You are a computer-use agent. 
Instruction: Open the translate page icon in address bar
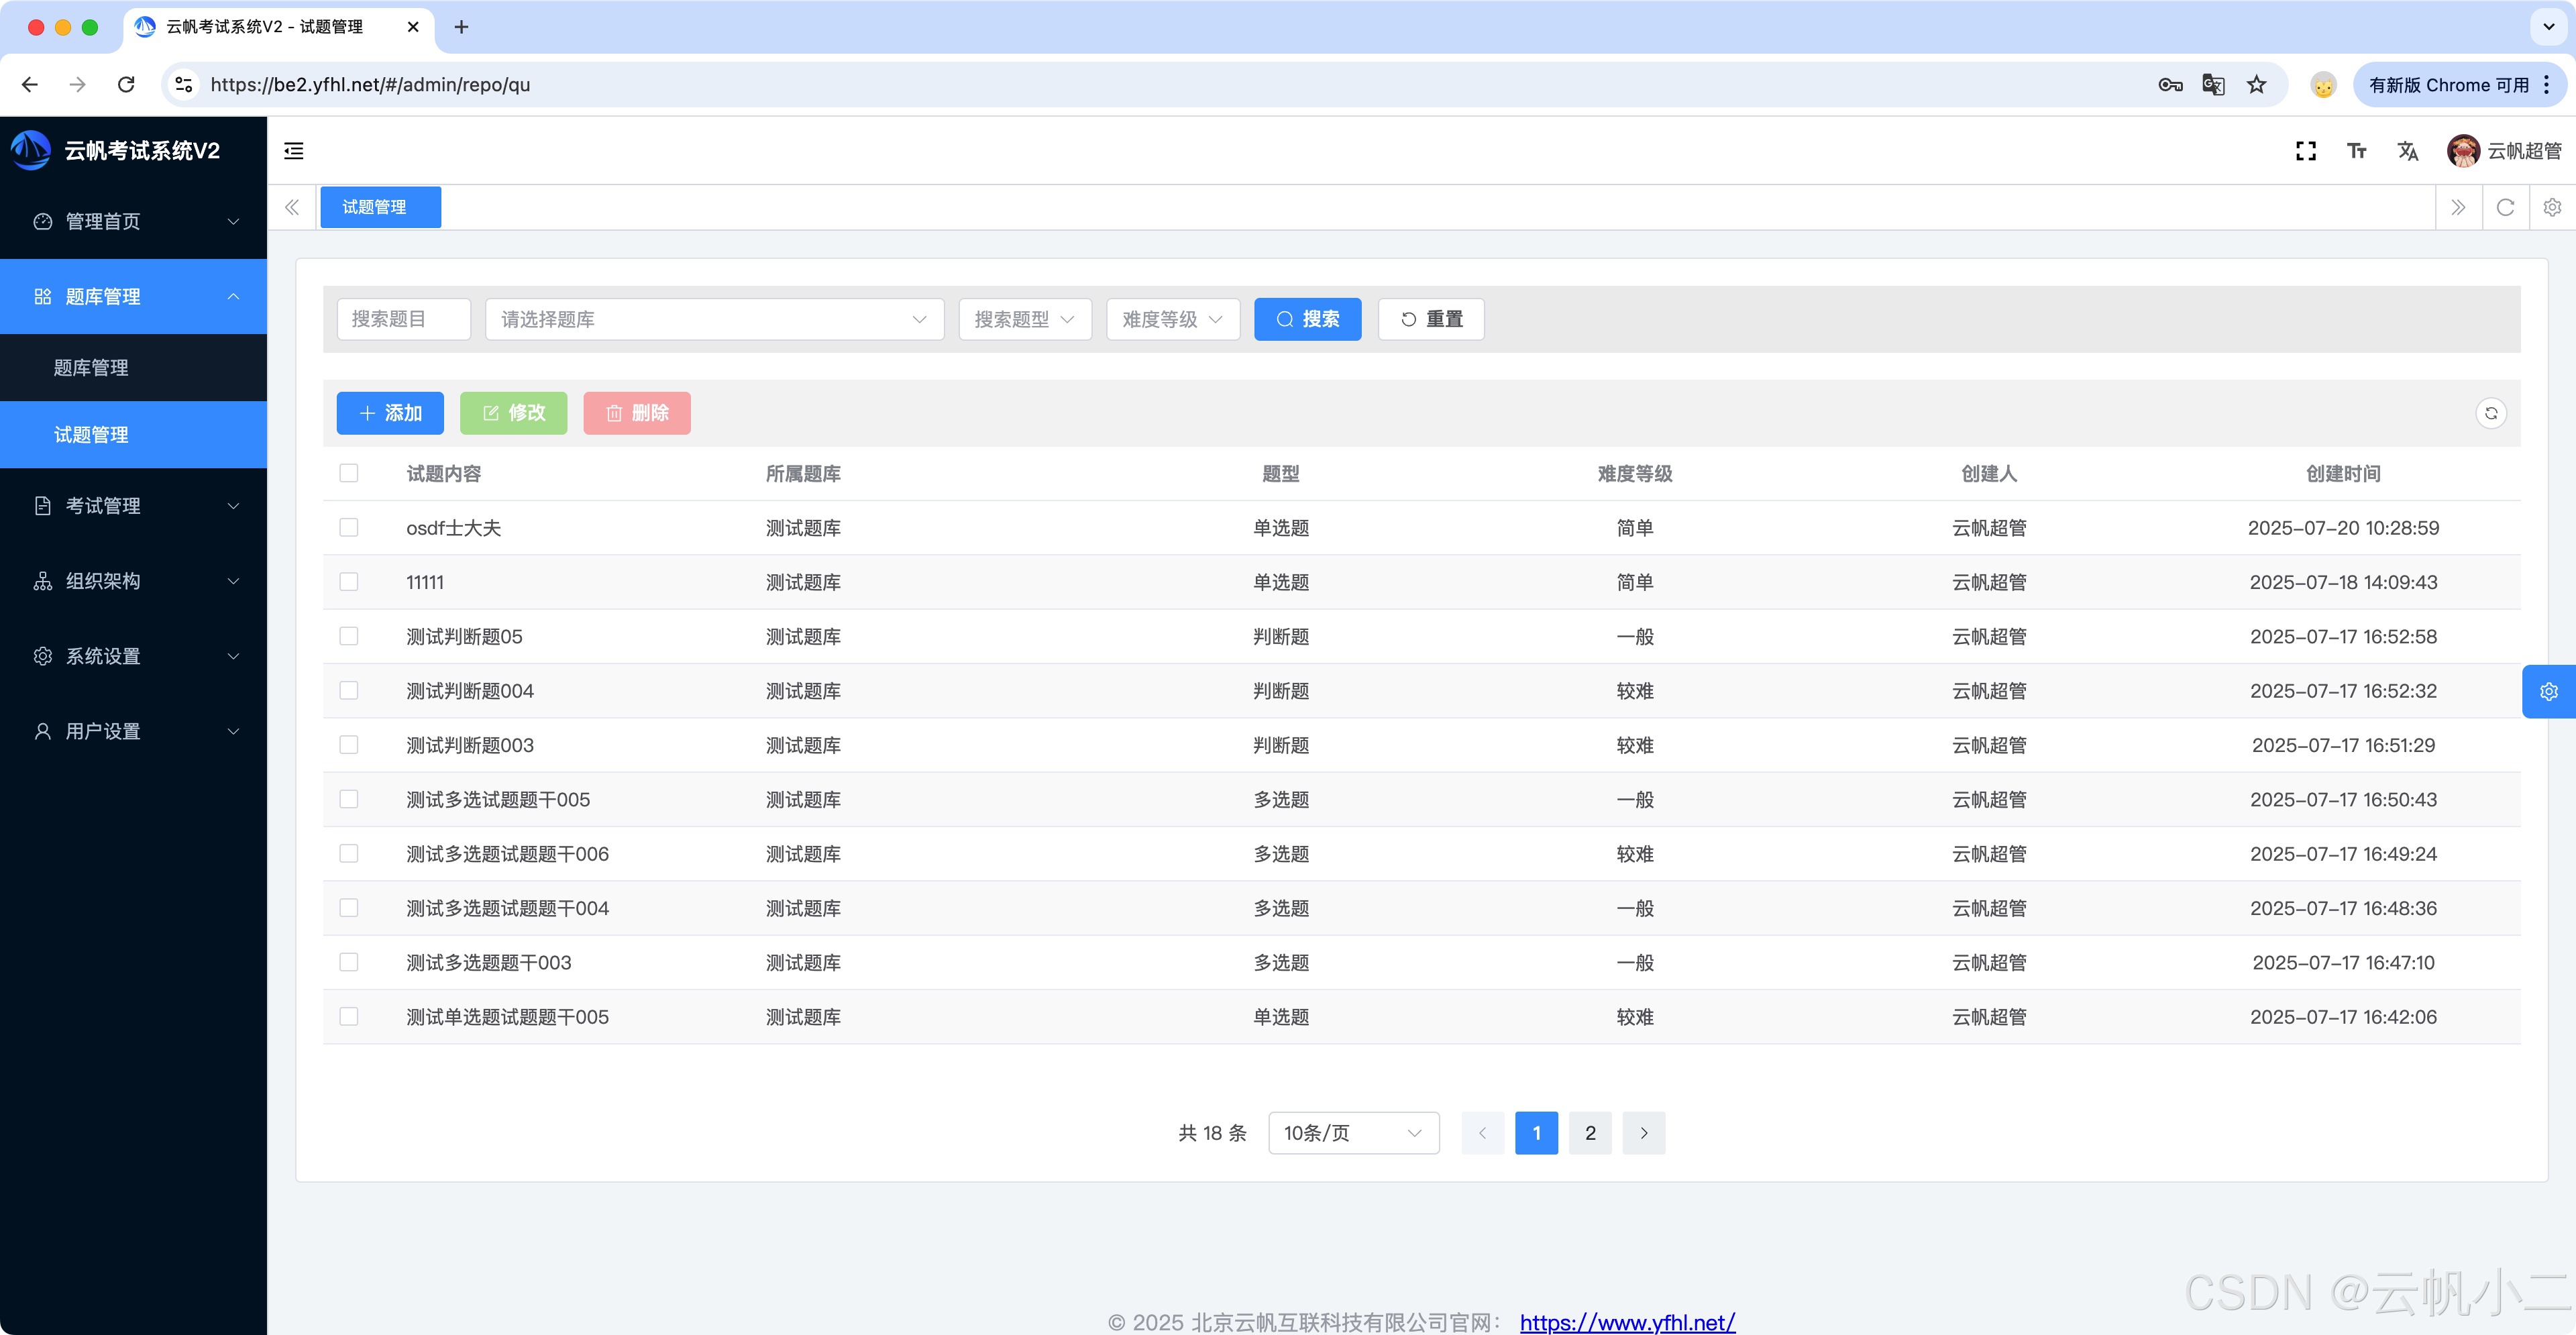(2213, 85)
